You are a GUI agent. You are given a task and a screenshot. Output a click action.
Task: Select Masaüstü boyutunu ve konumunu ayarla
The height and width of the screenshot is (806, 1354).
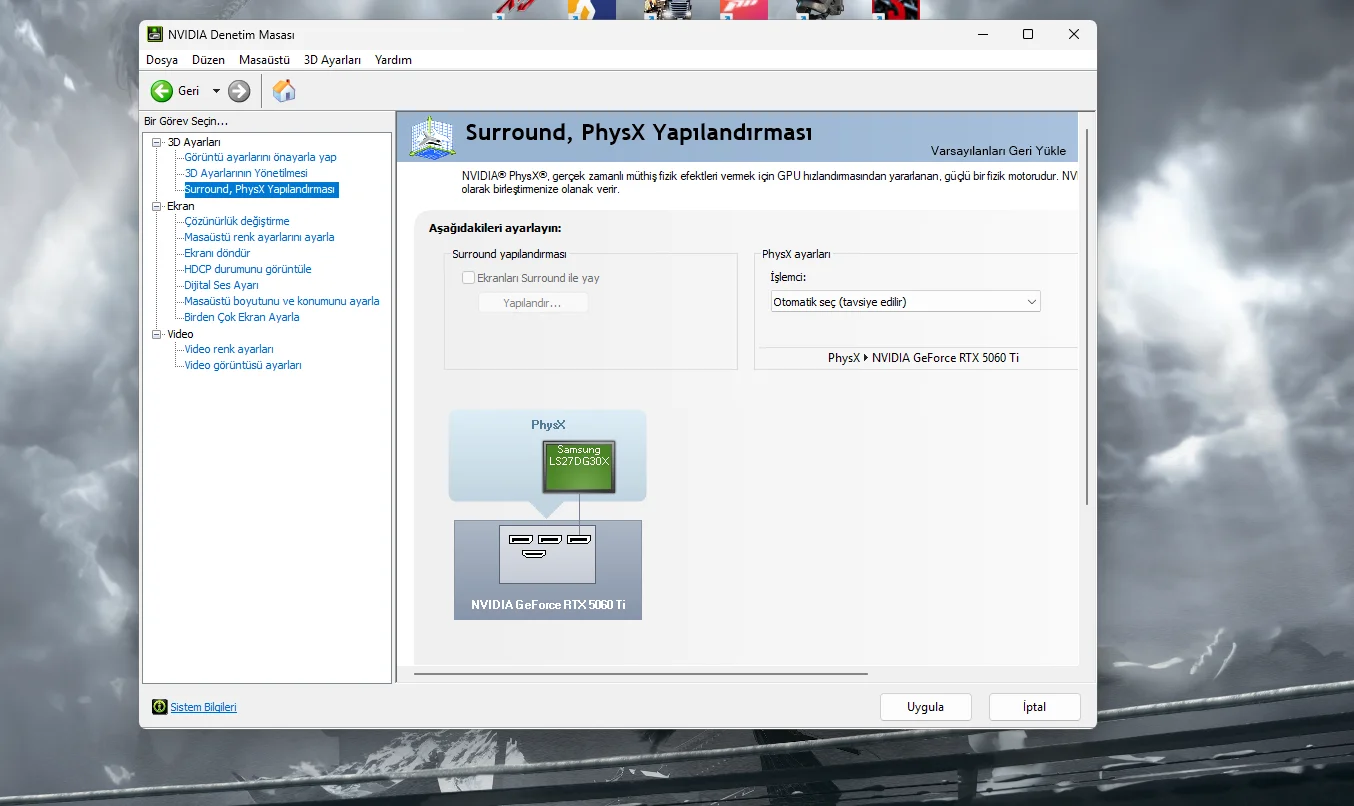point(282,301)
